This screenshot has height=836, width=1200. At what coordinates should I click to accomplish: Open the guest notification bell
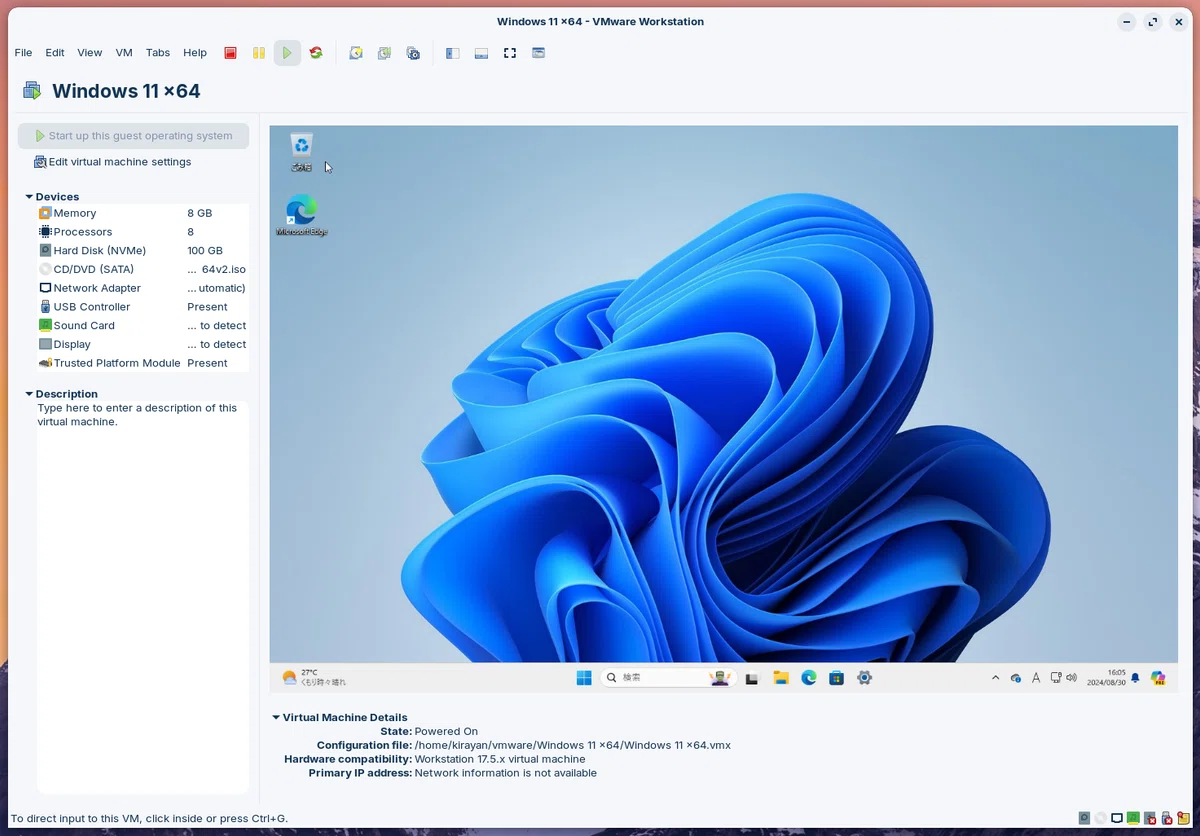pos(1135,678)
